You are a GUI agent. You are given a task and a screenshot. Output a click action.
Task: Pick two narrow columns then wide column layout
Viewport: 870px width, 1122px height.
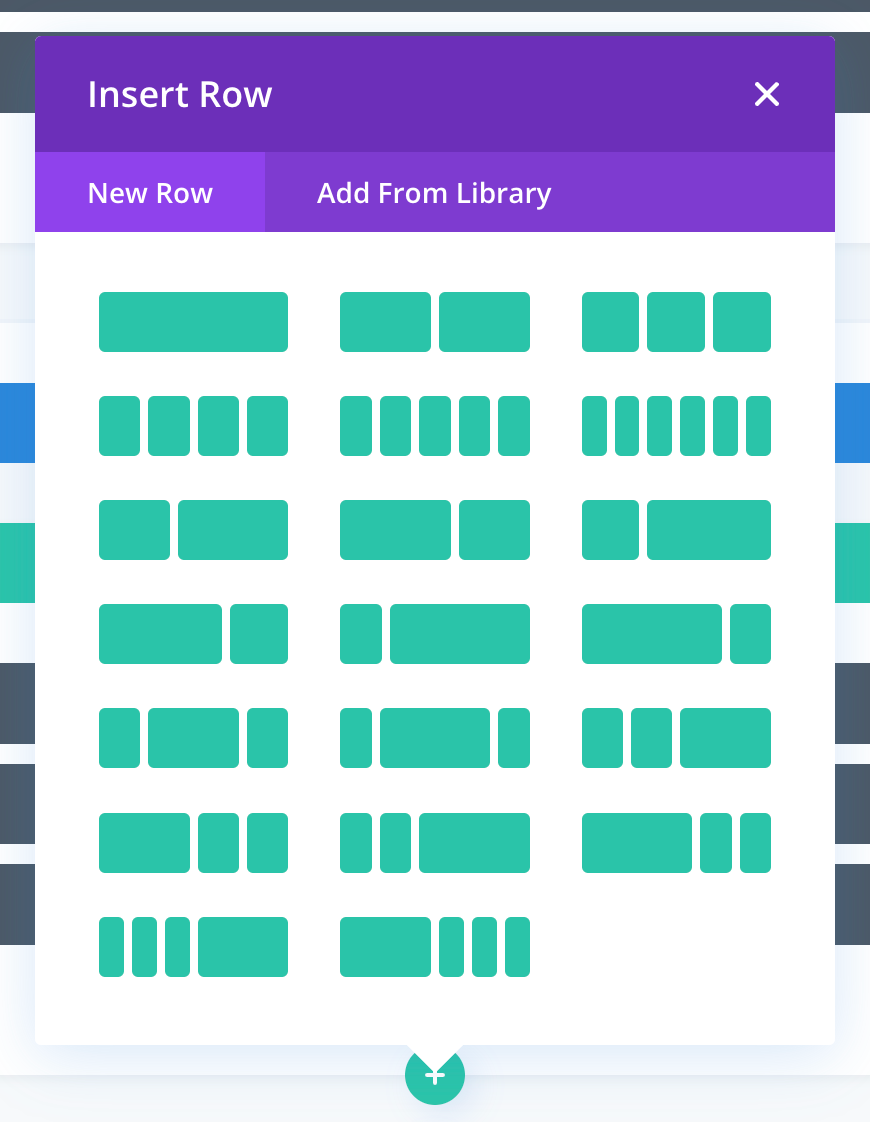pyautogui.click(x=676, y=738)
